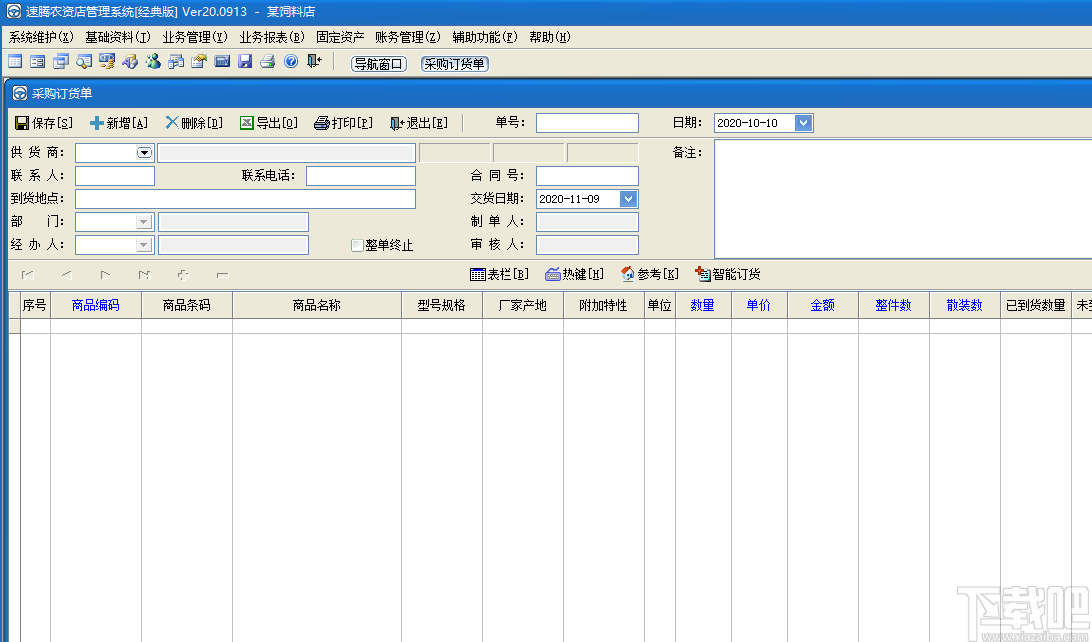Jump to first record navigation arrow

point(28,275)
